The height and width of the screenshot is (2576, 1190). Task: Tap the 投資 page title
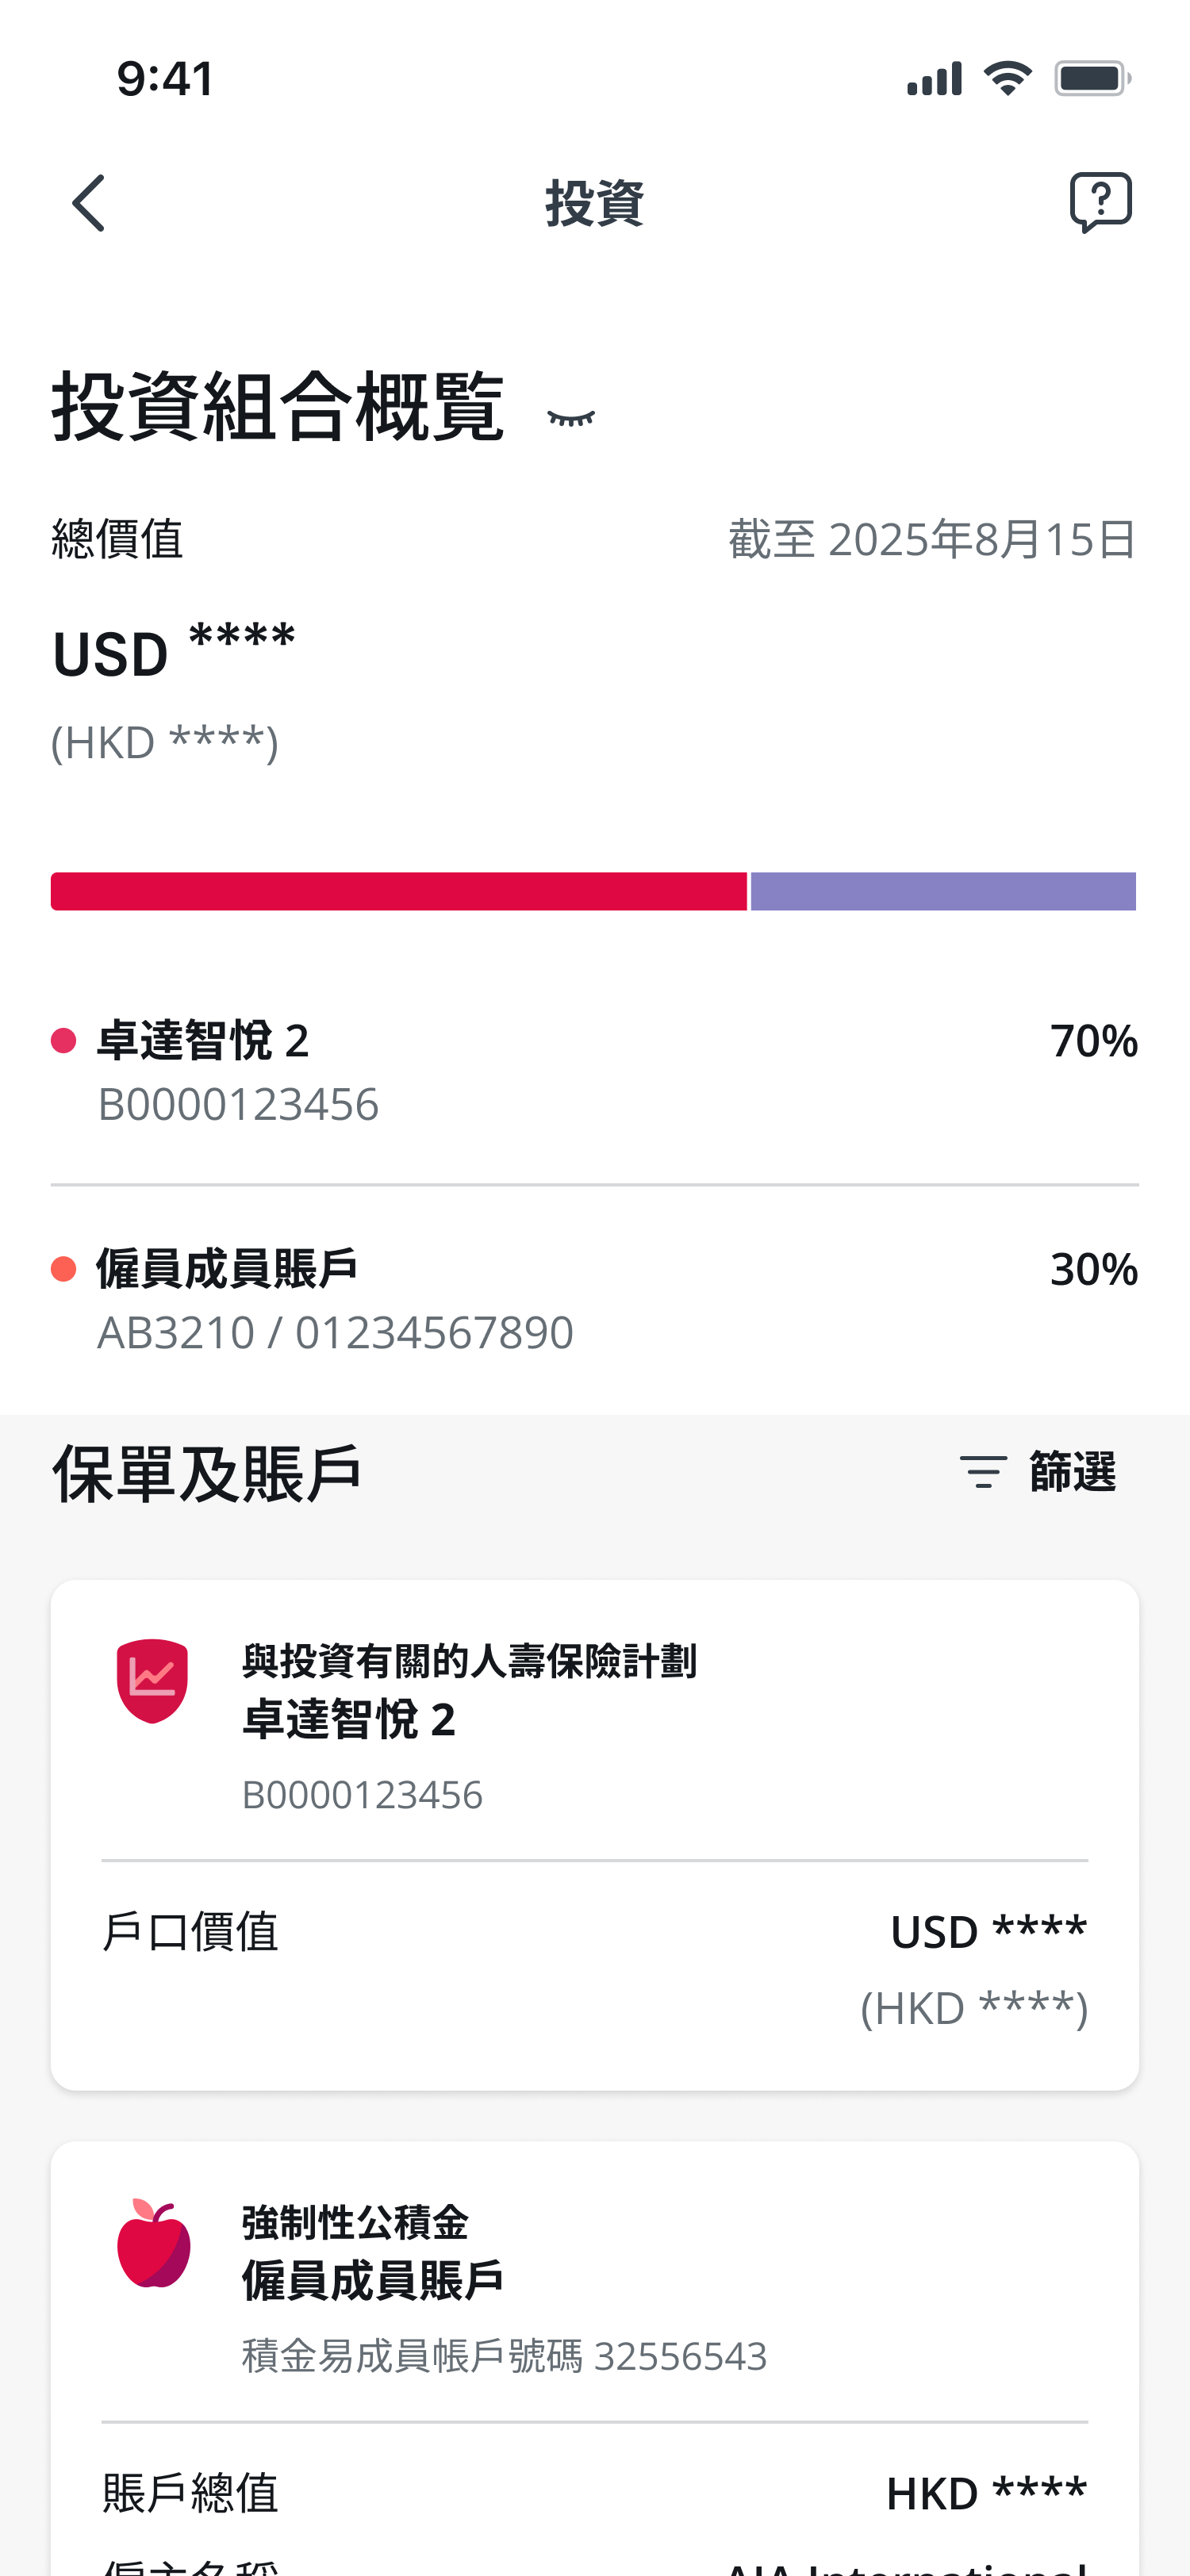[594, 203]
